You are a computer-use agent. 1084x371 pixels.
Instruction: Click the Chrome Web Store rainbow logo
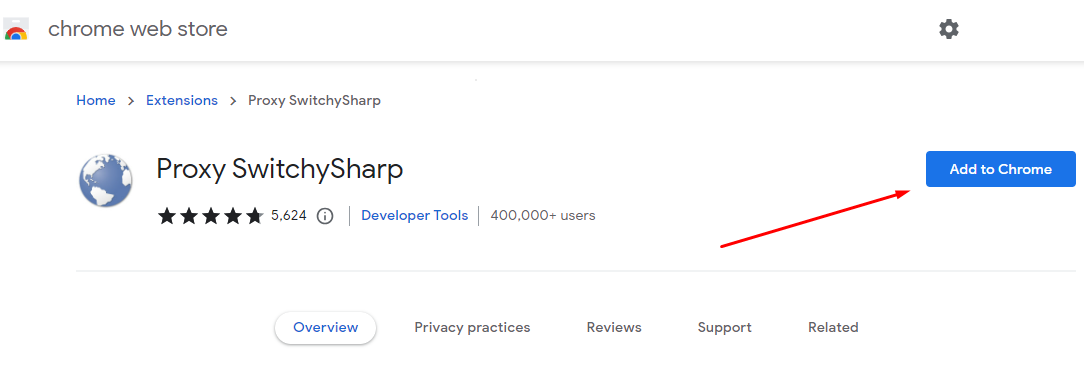(15, 30)
